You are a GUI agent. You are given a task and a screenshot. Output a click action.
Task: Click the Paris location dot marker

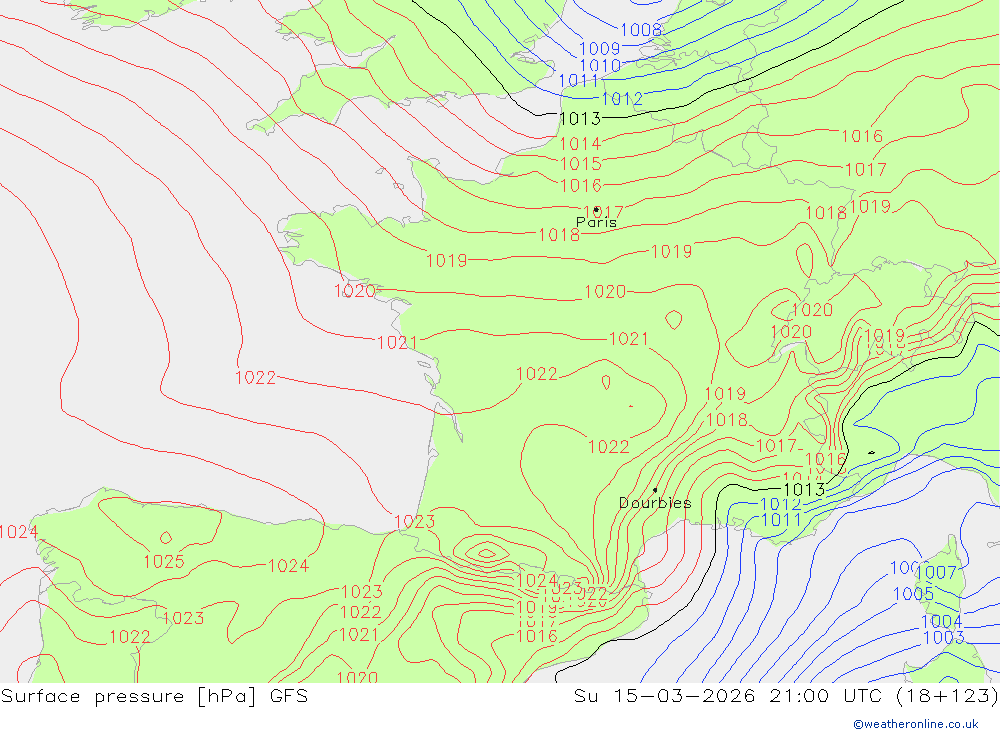tap(596, 209)
